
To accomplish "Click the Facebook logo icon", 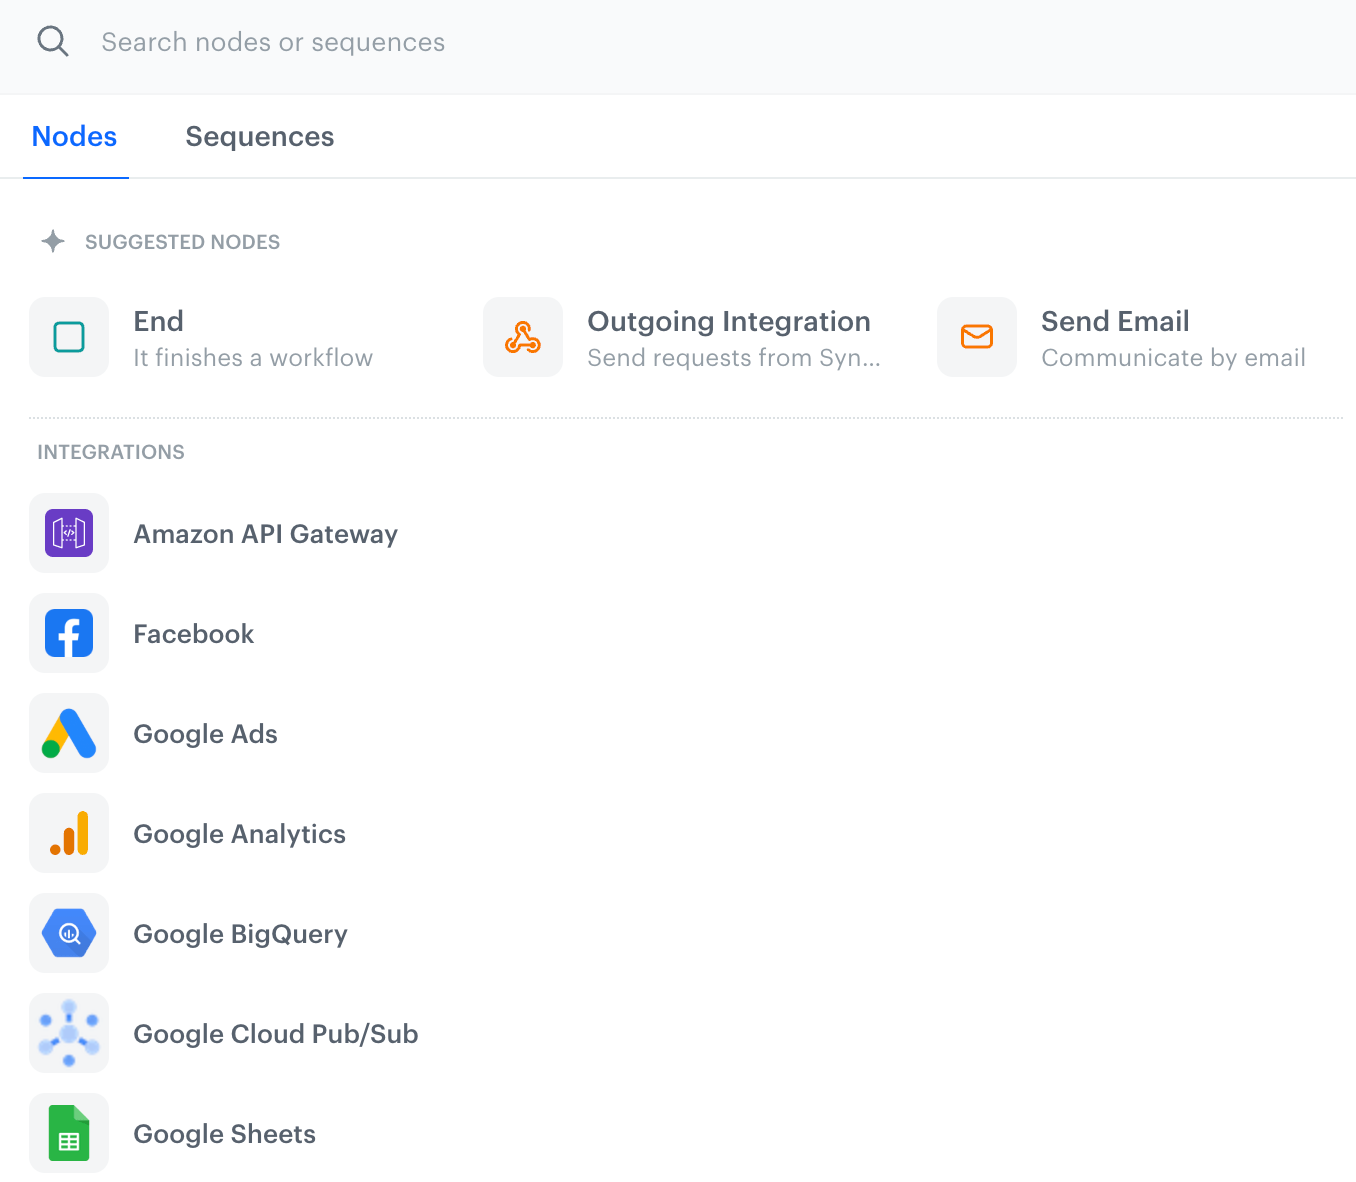I will click(69, 633).
